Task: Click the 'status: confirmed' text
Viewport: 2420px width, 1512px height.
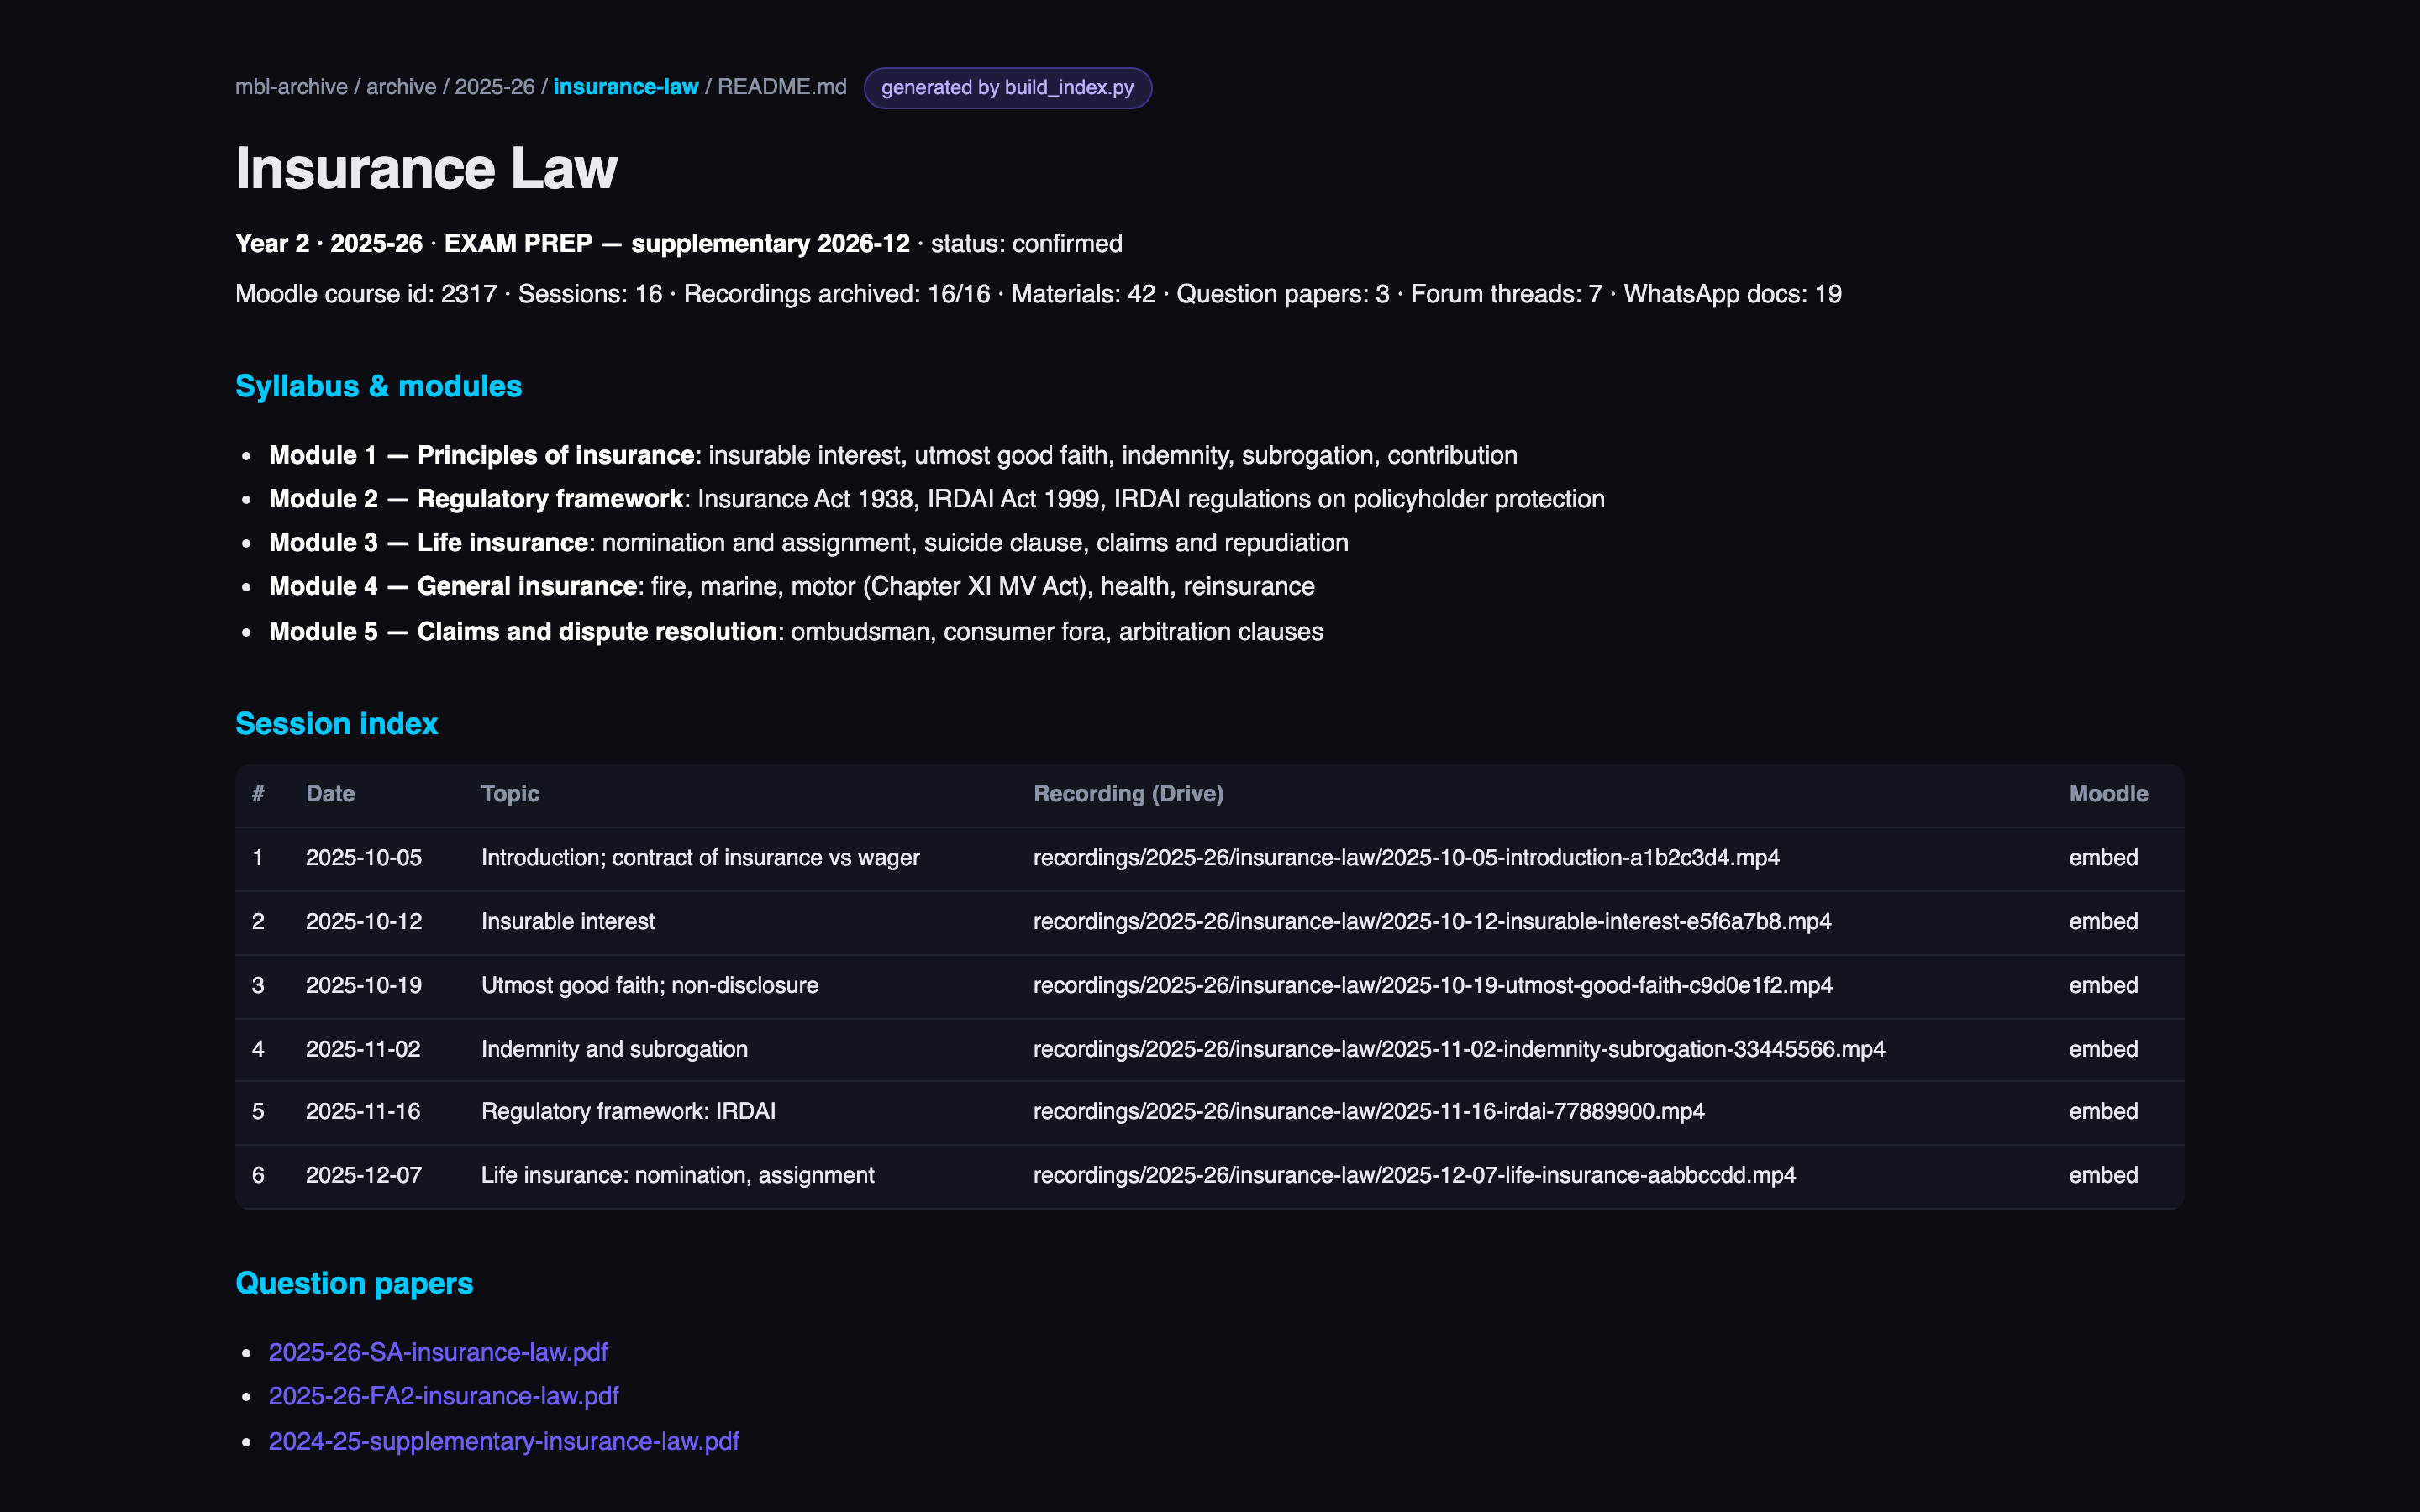Action: 1026,244
